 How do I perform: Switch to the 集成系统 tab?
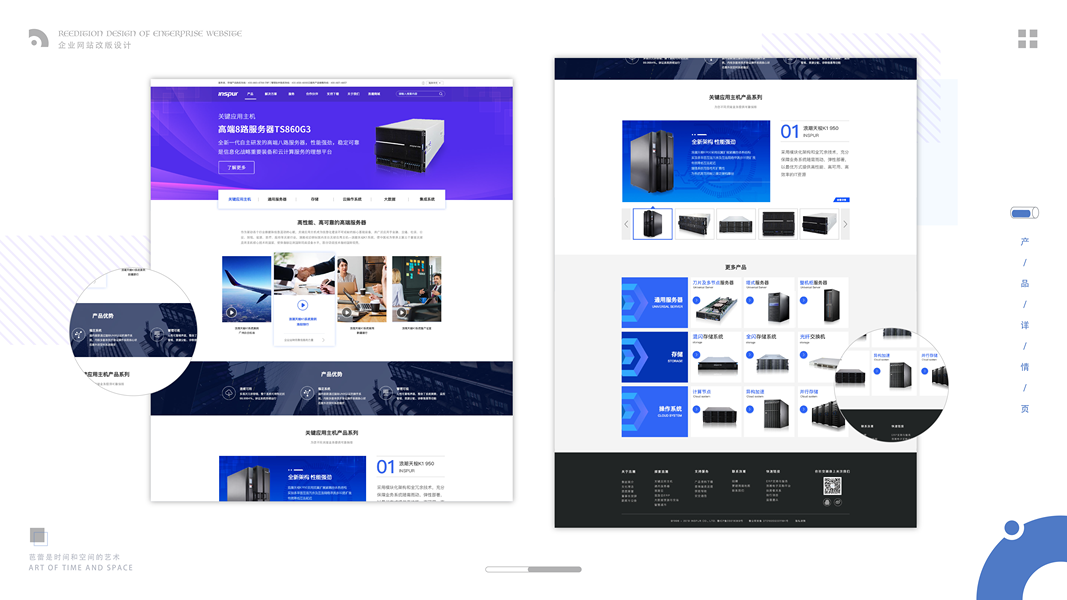[427, 199]
